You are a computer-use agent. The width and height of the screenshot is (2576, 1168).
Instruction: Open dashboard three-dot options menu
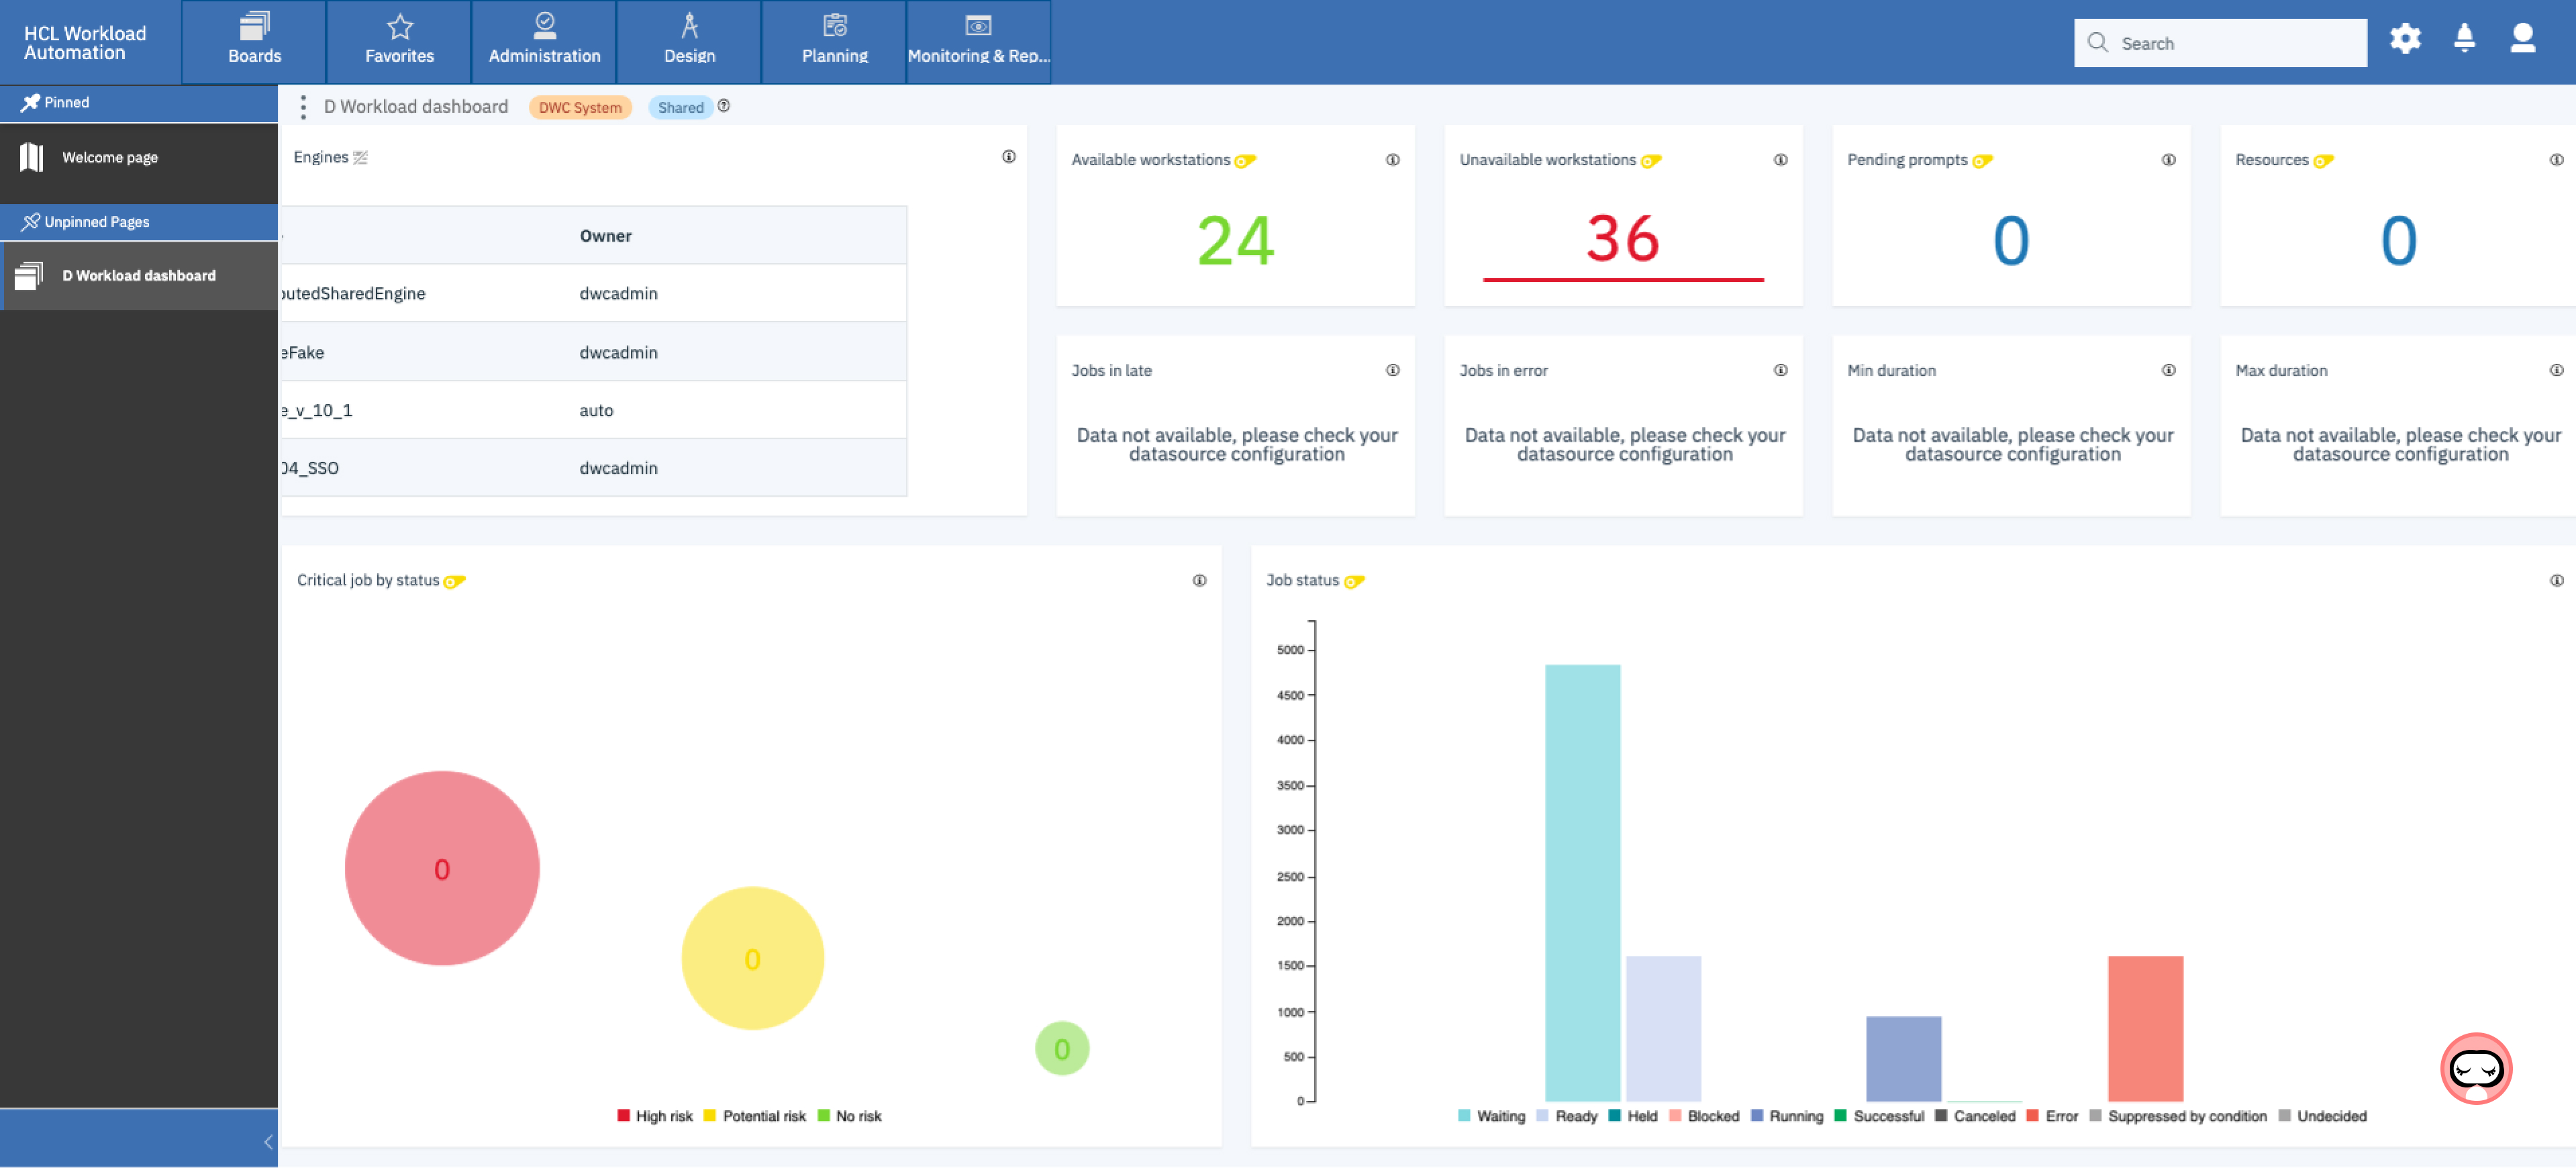[303, 107]
